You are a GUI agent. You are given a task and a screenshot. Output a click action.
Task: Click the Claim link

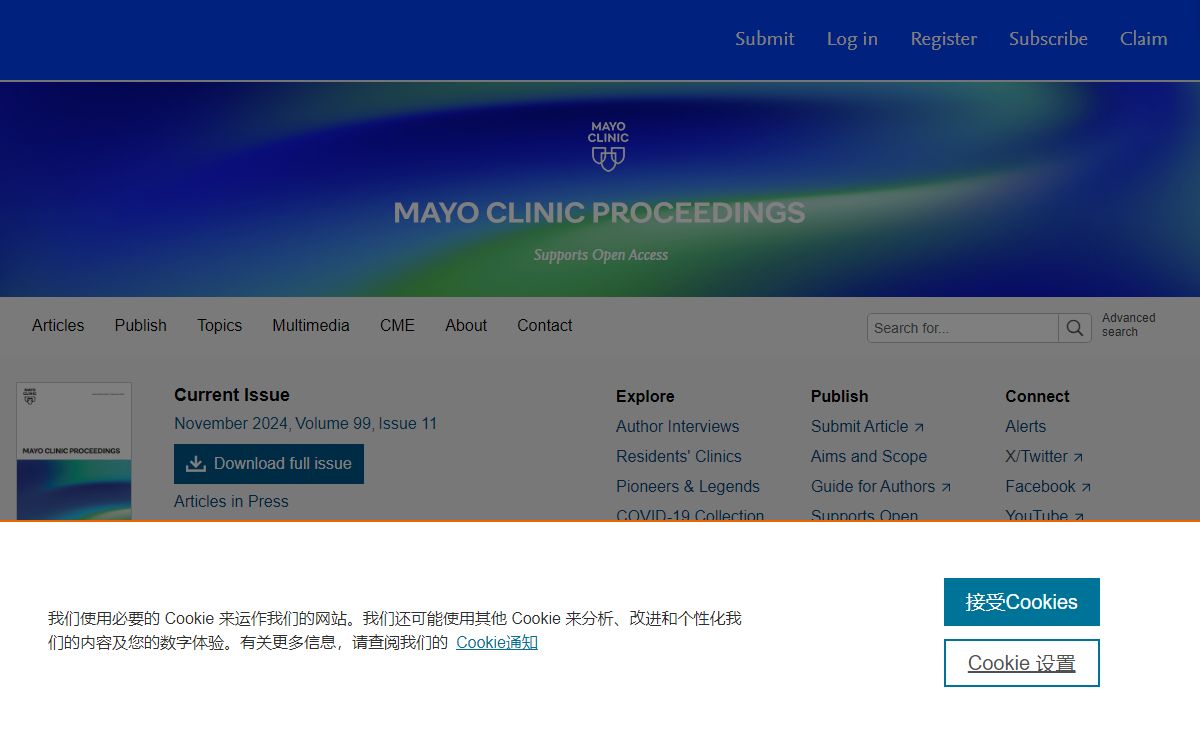[x=1143, y=39]
